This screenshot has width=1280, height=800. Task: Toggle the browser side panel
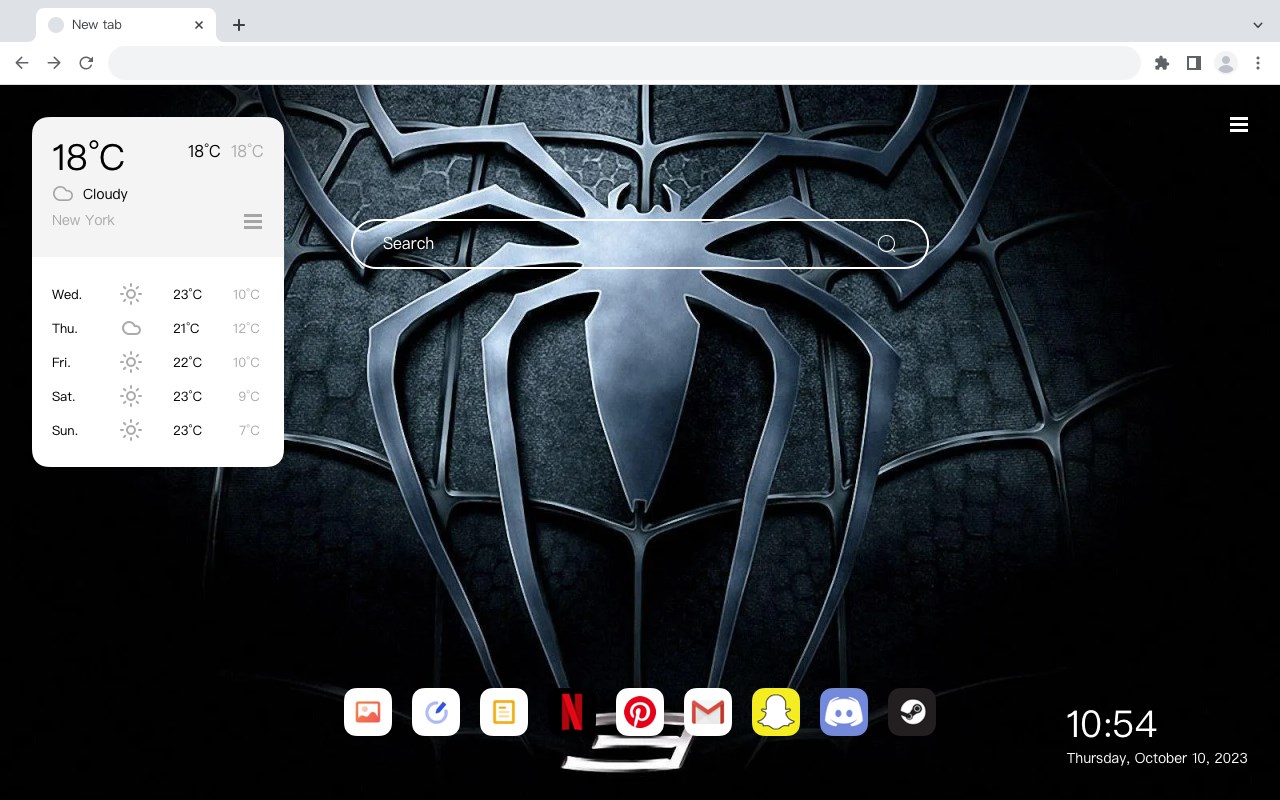pos(1193,63)
